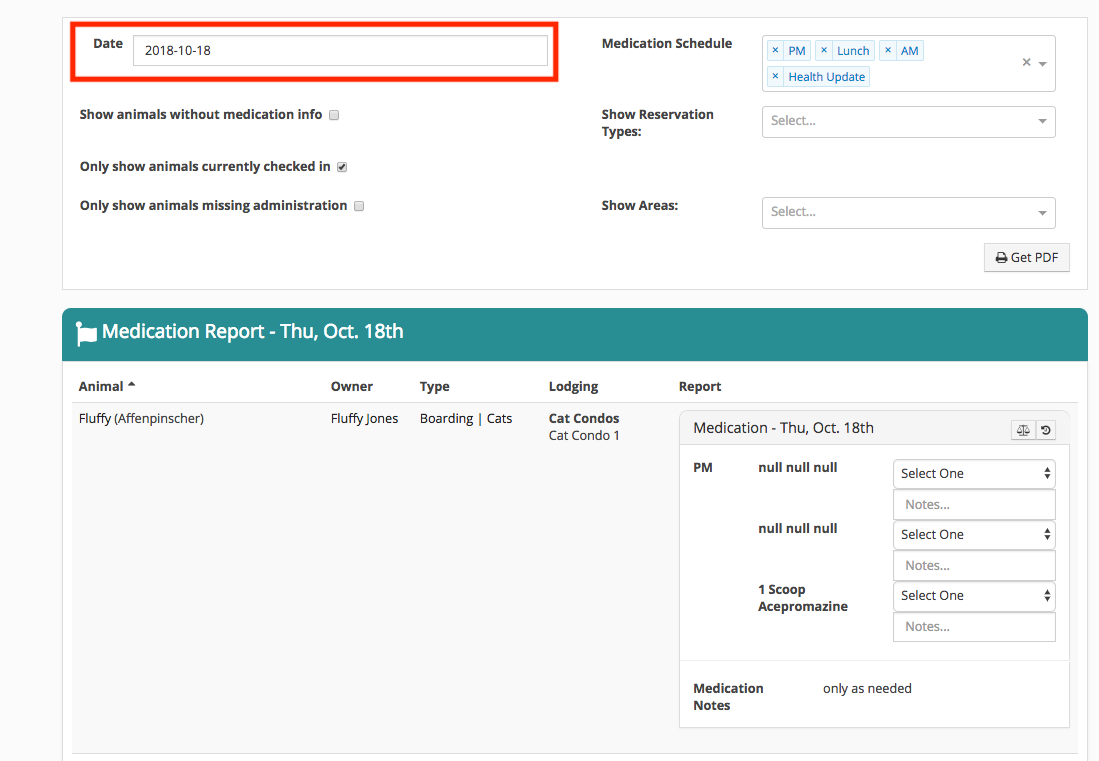This screenshot has width=1099, height=761.
Task: Clear all schedule tags with the × icon
Action: pos(1026,61)
